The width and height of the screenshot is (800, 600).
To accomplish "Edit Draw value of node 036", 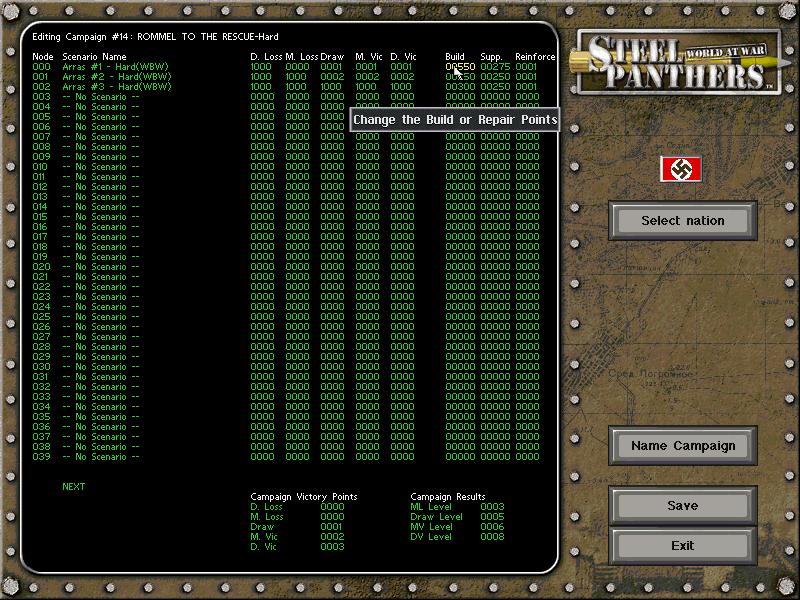I will coord(333,427).
